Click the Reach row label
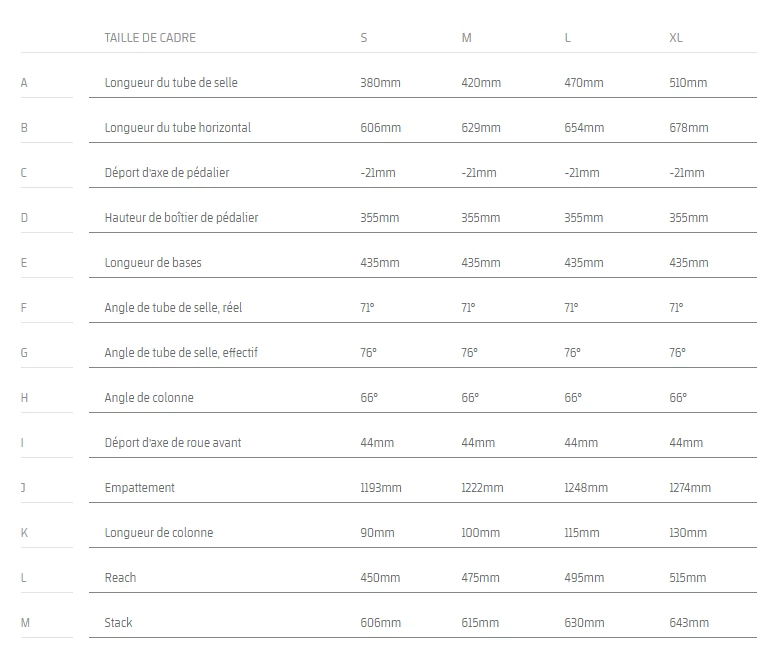783x660 pixels. click(120, 578)
